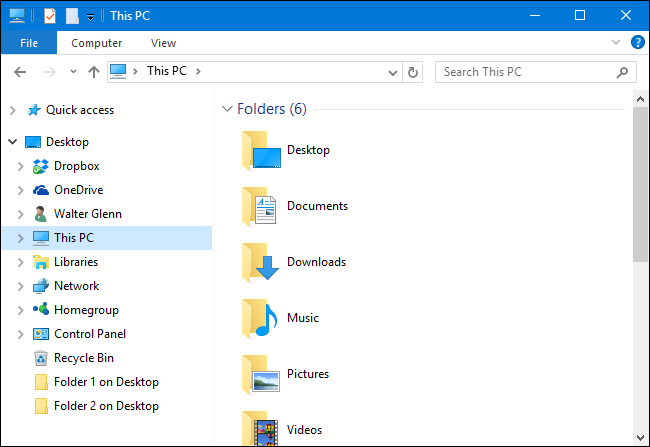650x447 pixels.
Task: Expand the OneDrive tree node
Action: 20,190
